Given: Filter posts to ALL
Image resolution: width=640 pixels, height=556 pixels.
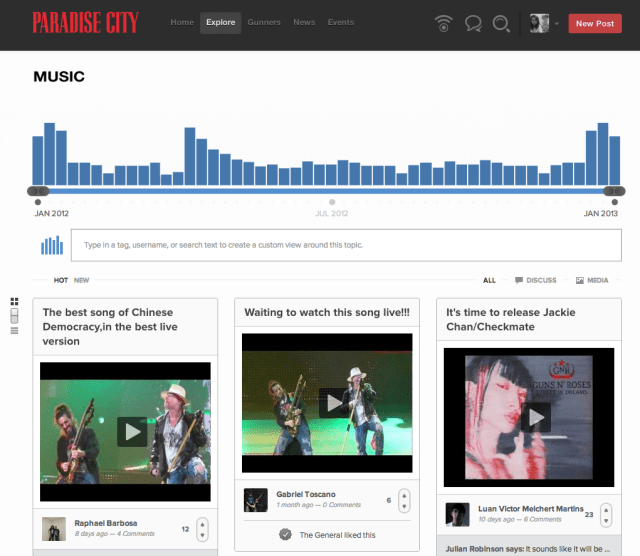Looking at the screenshot, I should [489, 280].
